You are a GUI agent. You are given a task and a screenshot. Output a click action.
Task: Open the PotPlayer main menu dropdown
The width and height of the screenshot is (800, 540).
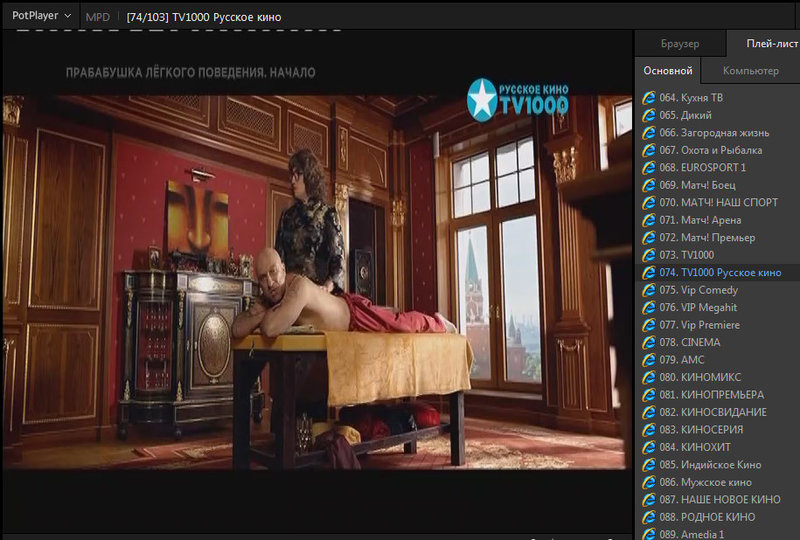[x=41, y=16]
